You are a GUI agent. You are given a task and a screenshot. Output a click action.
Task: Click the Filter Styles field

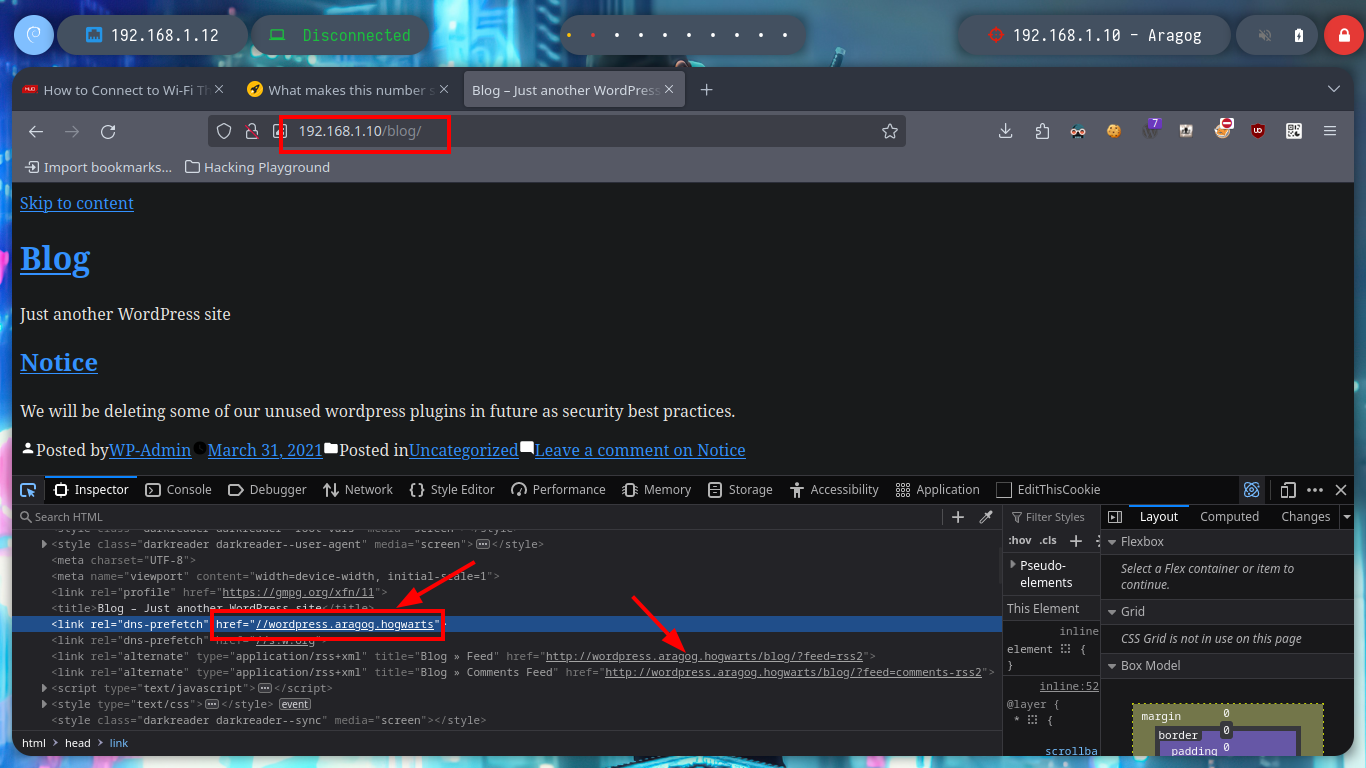[1050, 517]
